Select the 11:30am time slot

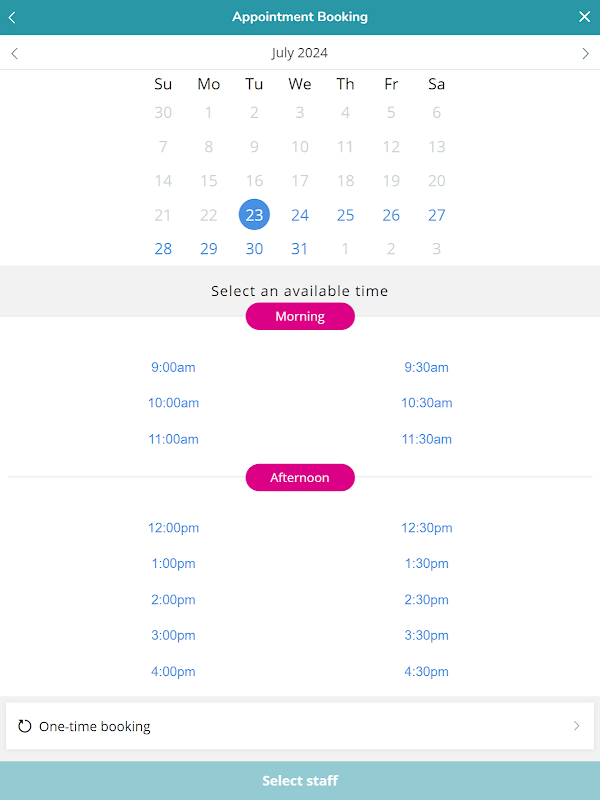click(x=427, y=439)
